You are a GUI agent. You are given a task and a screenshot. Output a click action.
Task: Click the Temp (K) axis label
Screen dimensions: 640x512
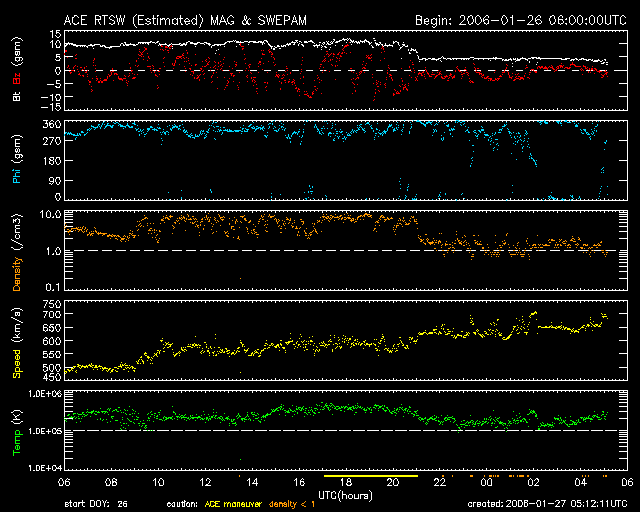point(17,432)
